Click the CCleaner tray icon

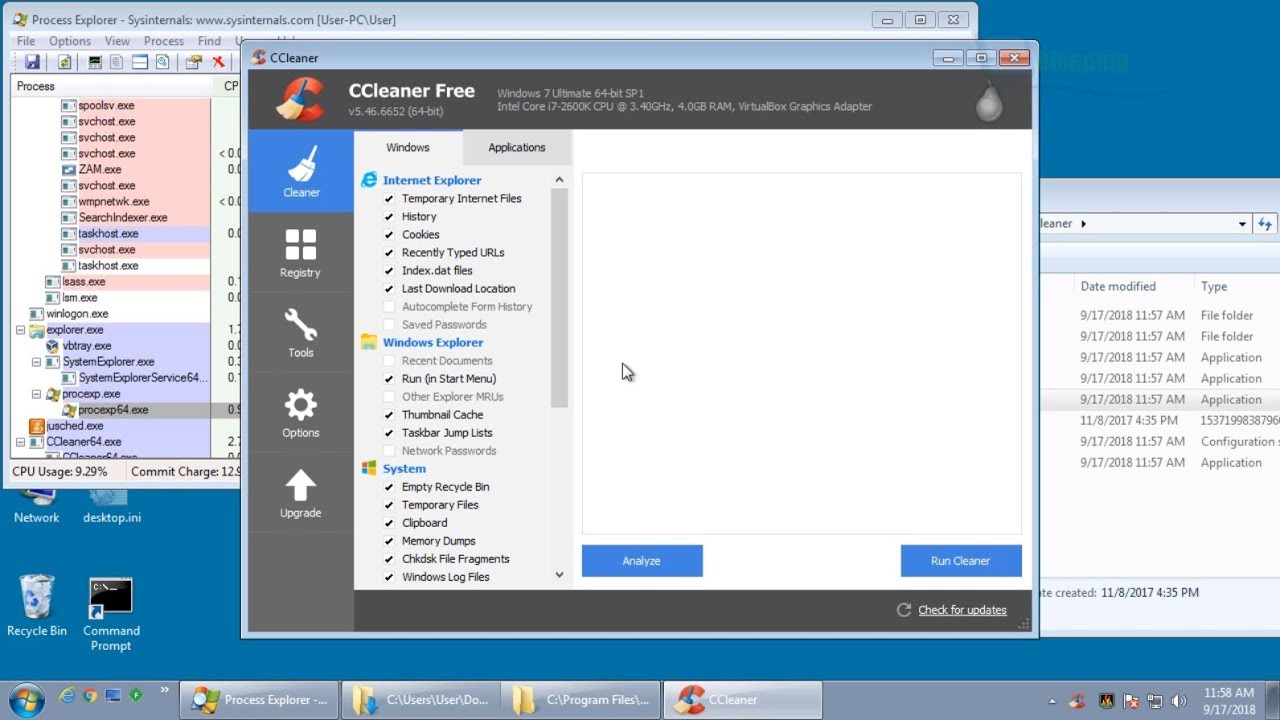point(1078,700)
